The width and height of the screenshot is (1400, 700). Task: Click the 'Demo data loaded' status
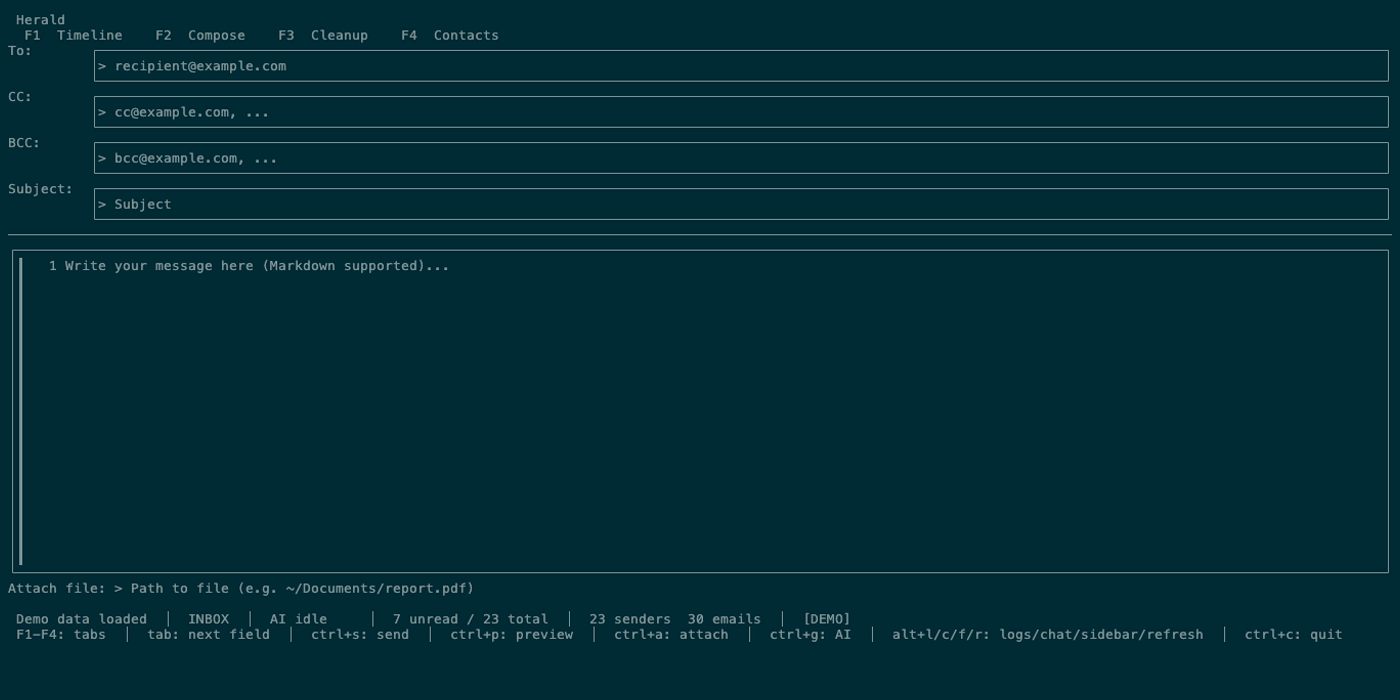pyautogui.click(x=81, y=619)
